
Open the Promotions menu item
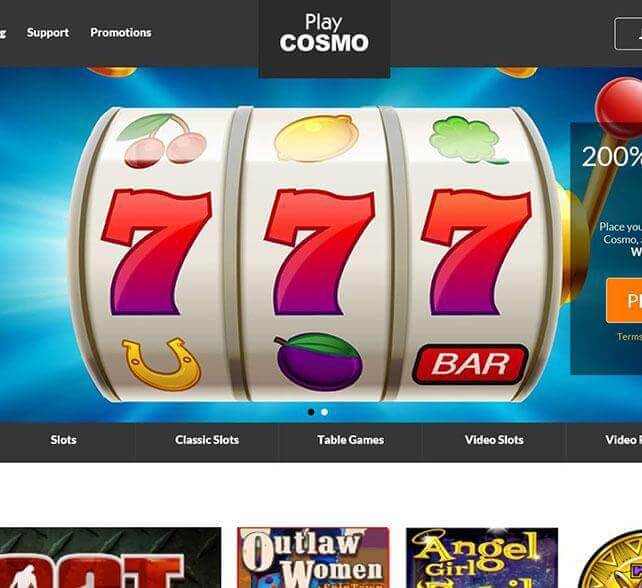tap(121, 32)
